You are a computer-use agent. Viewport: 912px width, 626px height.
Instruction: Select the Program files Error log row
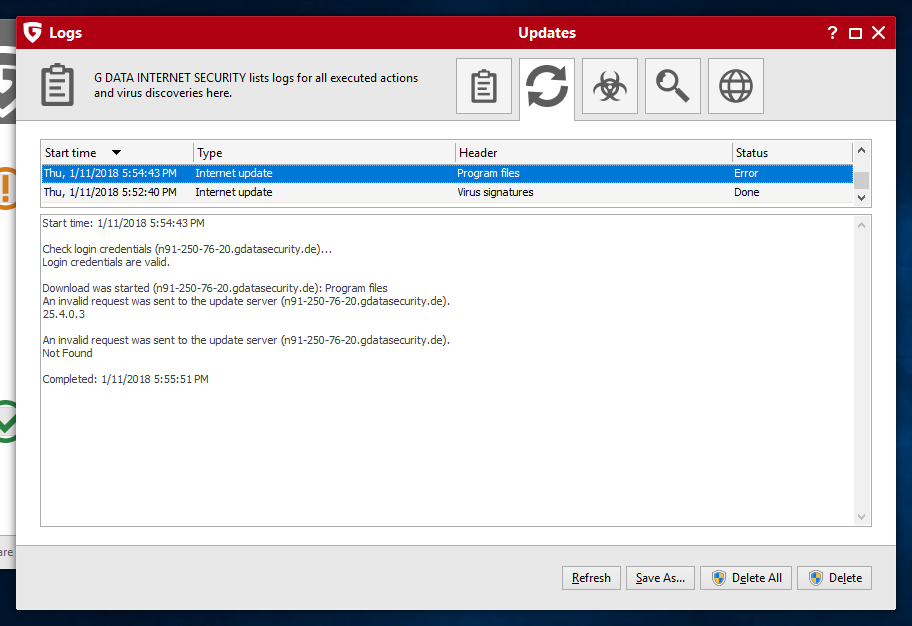pos(447,173)
